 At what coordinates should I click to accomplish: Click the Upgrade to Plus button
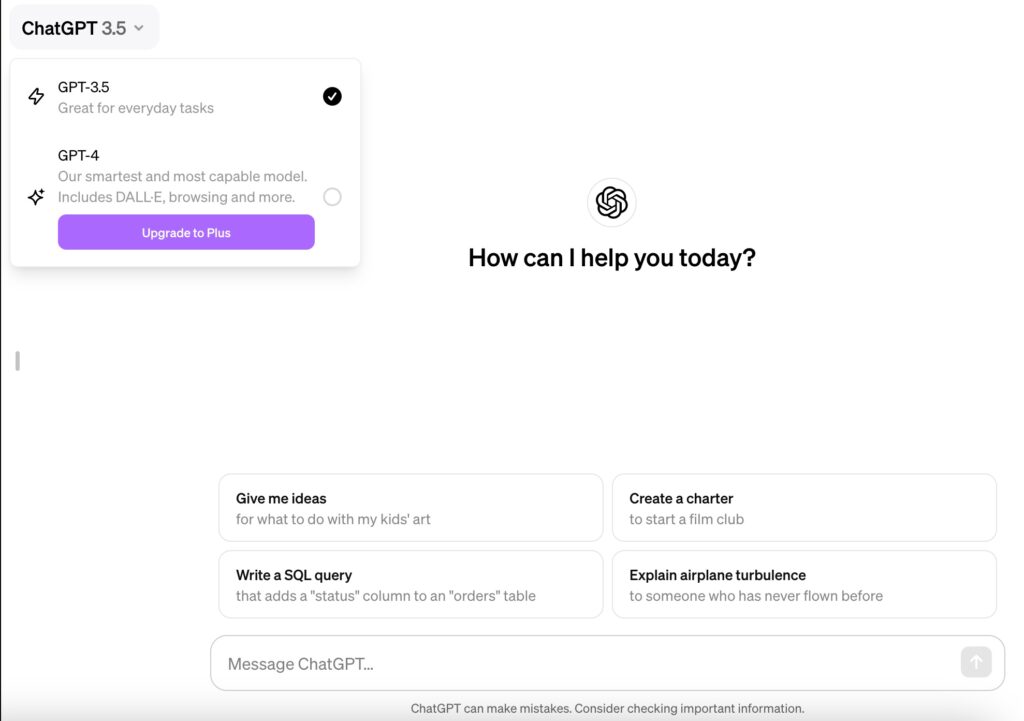tap(186, 232)
